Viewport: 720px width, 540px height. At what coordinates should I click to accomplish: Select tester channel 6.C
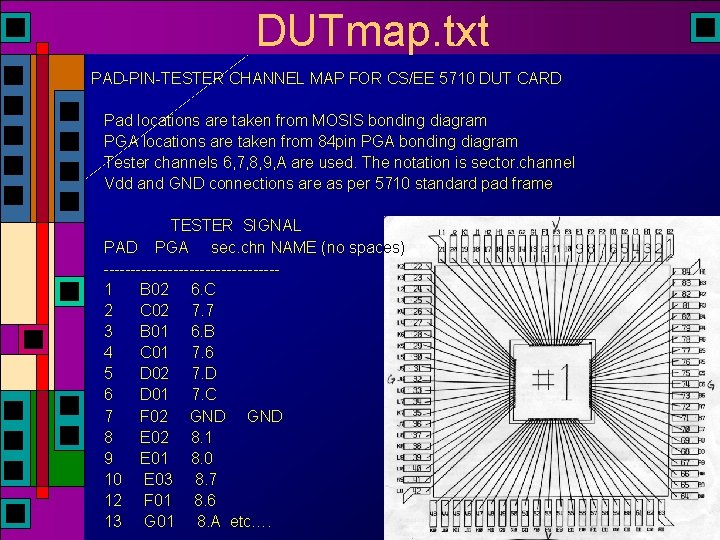click(x=203, y=289)
